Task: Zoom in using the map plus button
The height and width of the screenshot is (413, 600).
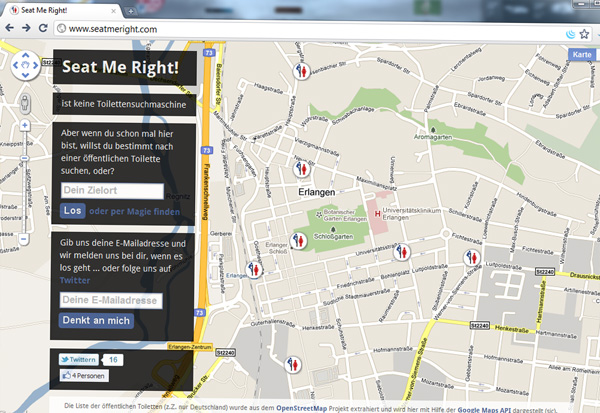Action: click(23, 126)
